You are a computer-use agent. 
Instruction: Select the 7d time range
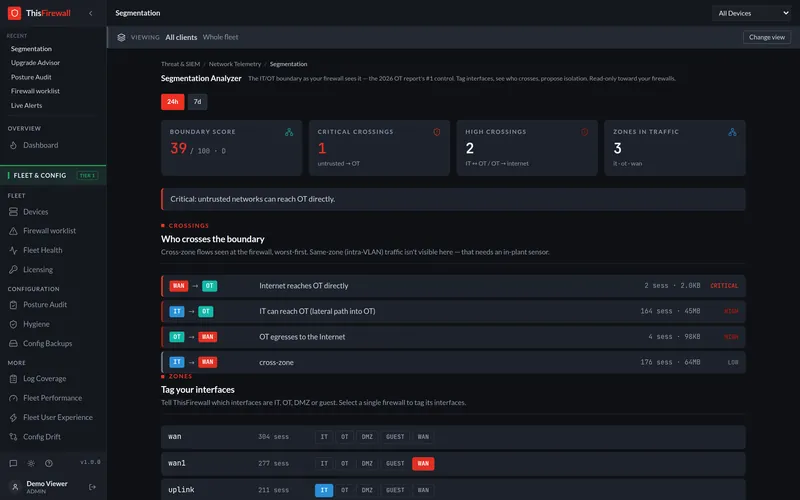(x=197, y=102)
